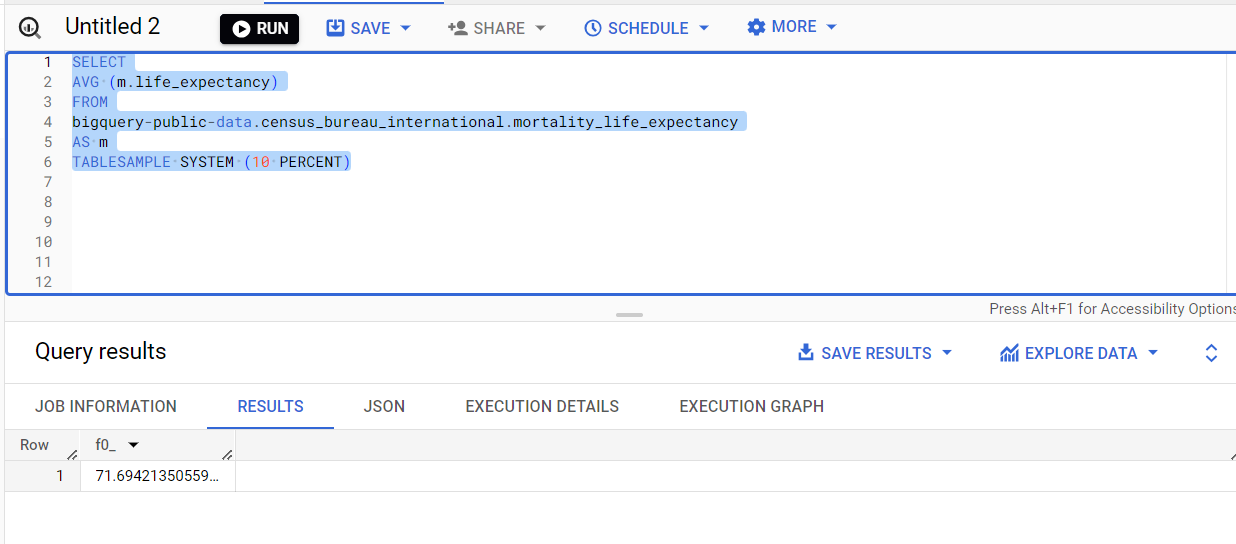Click the Row column resize handle
The image size is (1236, 544).
pos(72,455)
